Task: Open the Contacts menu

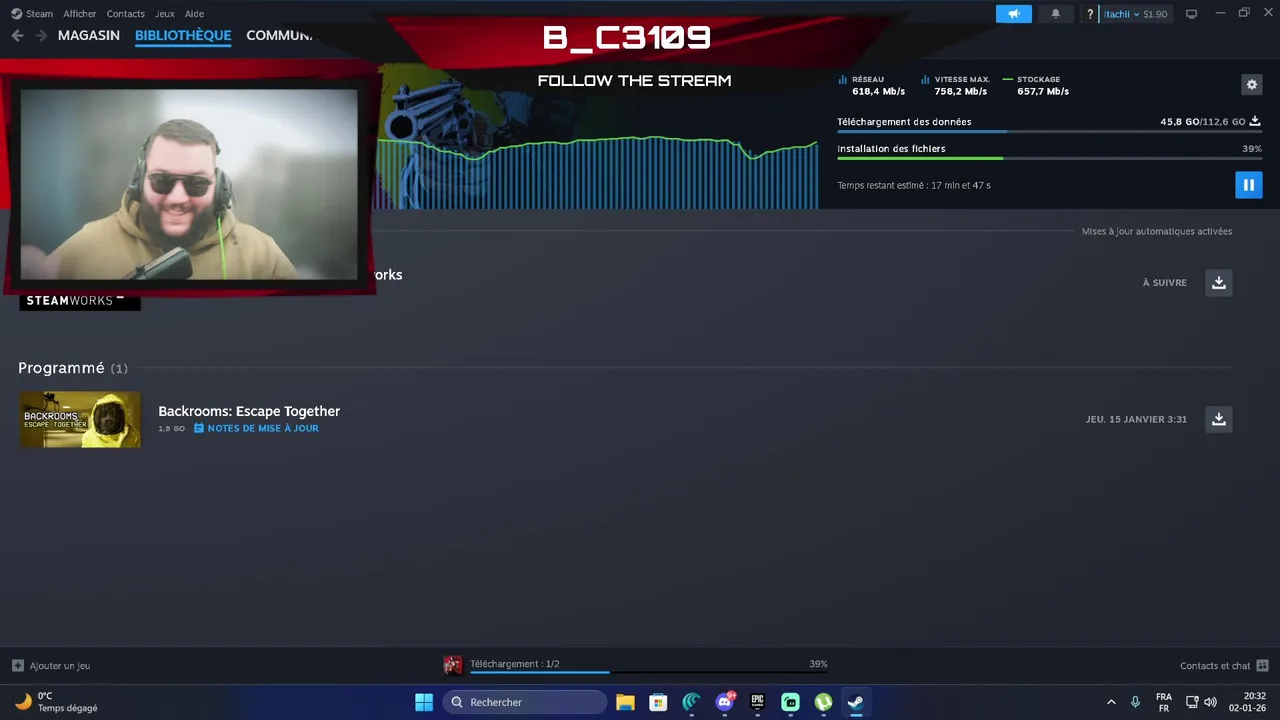Action: click(126, 14)
